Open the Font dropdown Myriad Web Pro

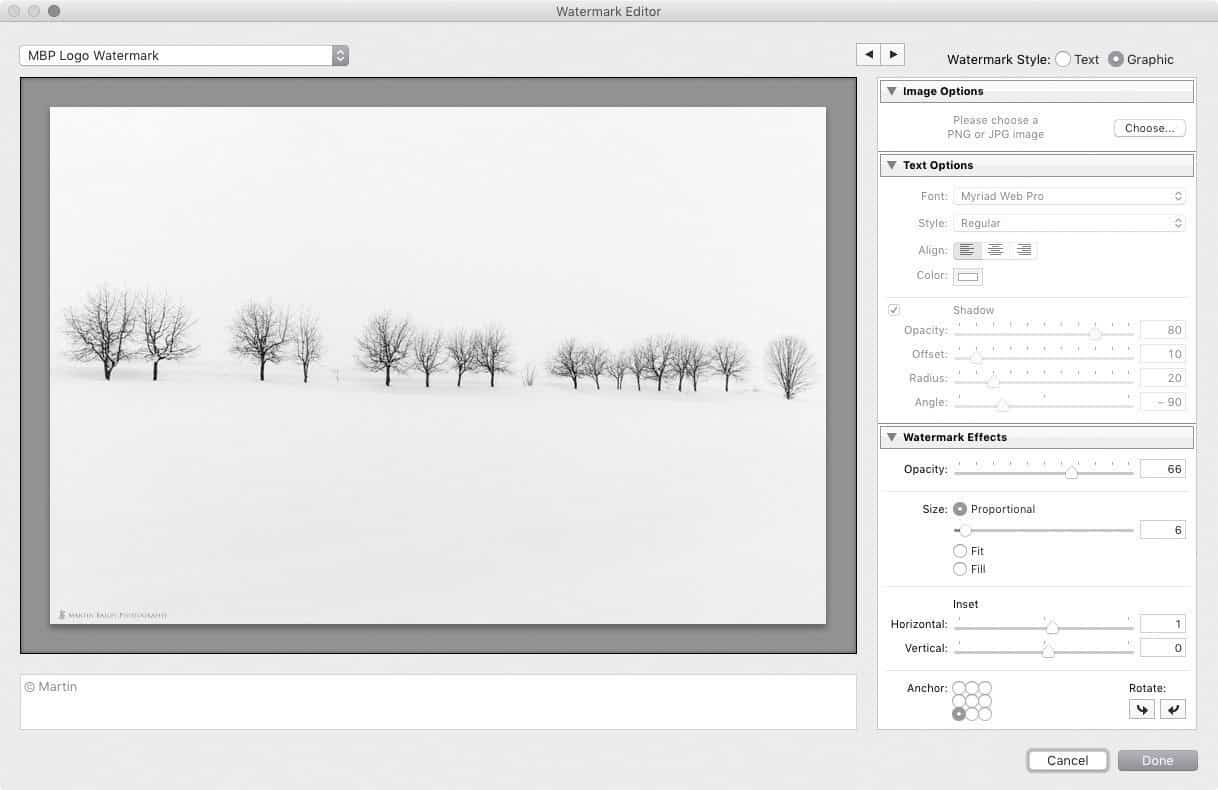tap(1069, 196)
